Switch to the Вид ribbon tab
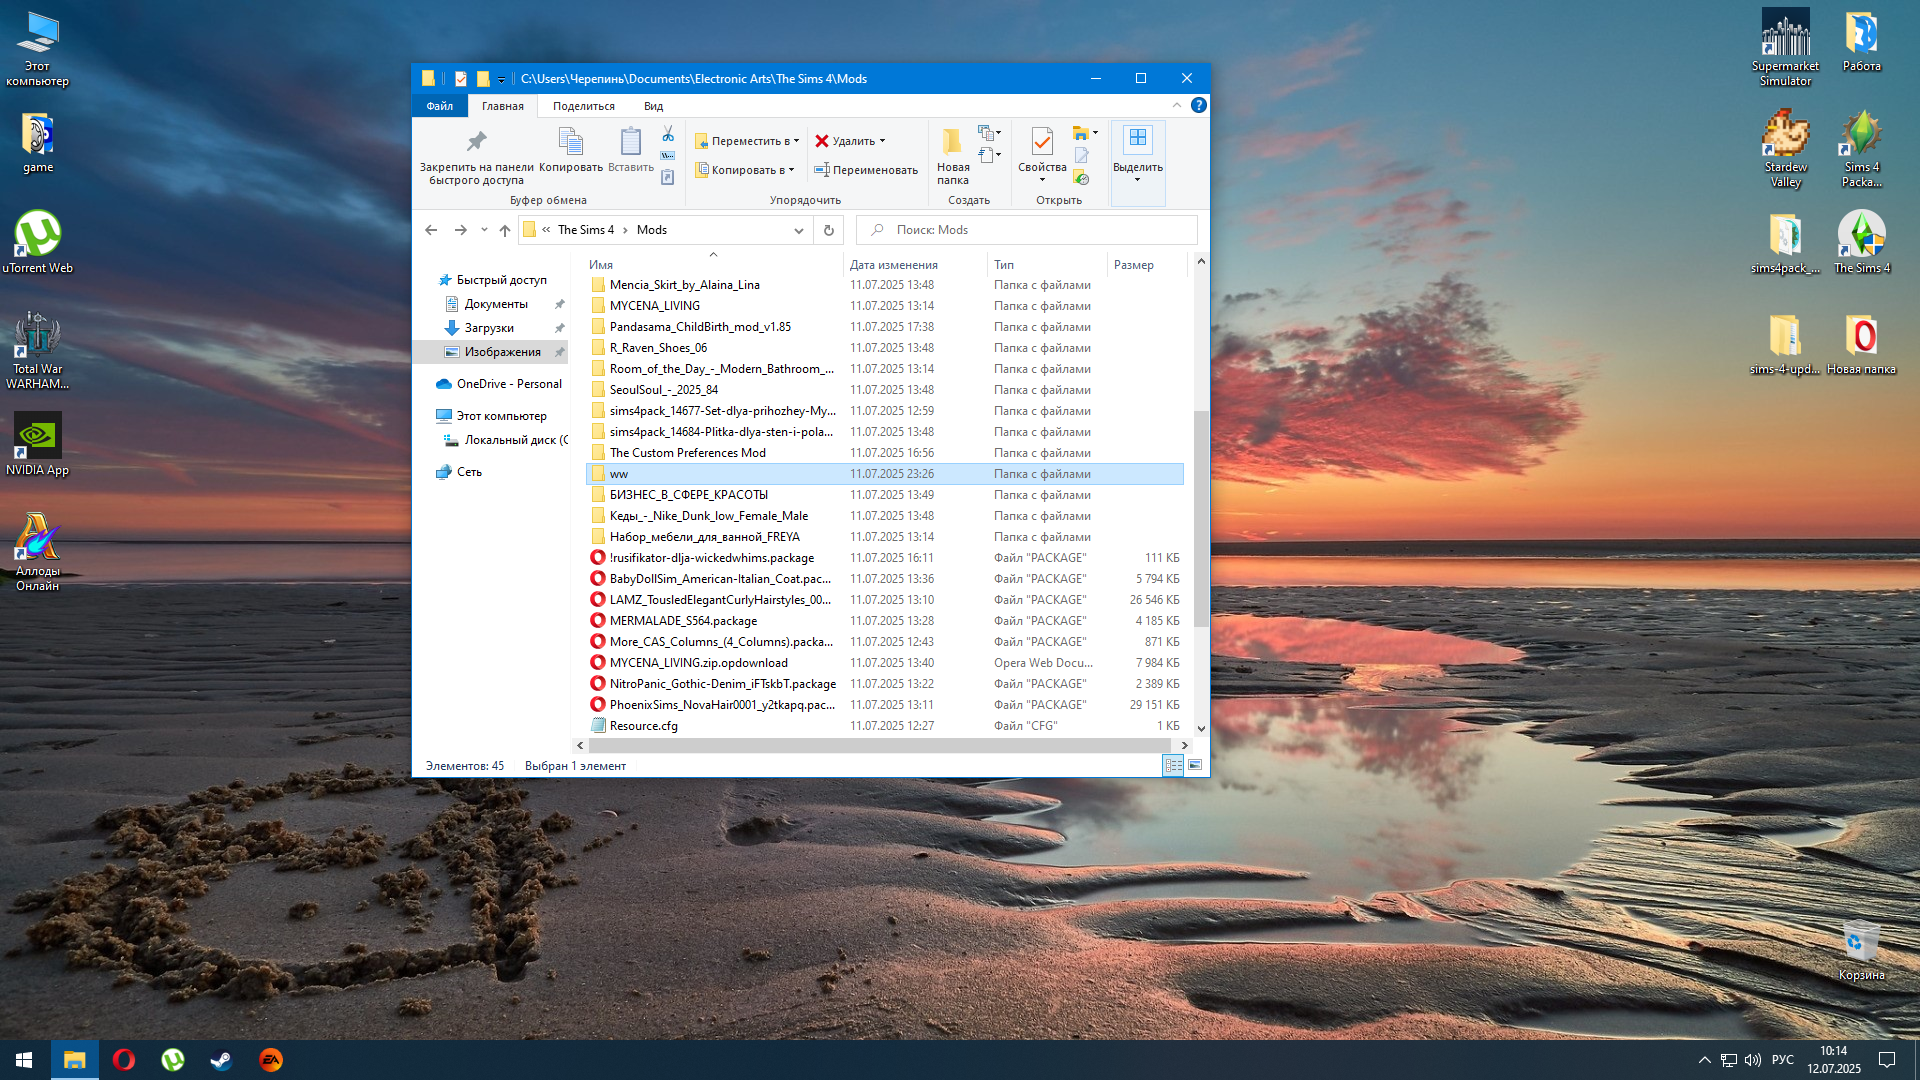 pos(653,106)
